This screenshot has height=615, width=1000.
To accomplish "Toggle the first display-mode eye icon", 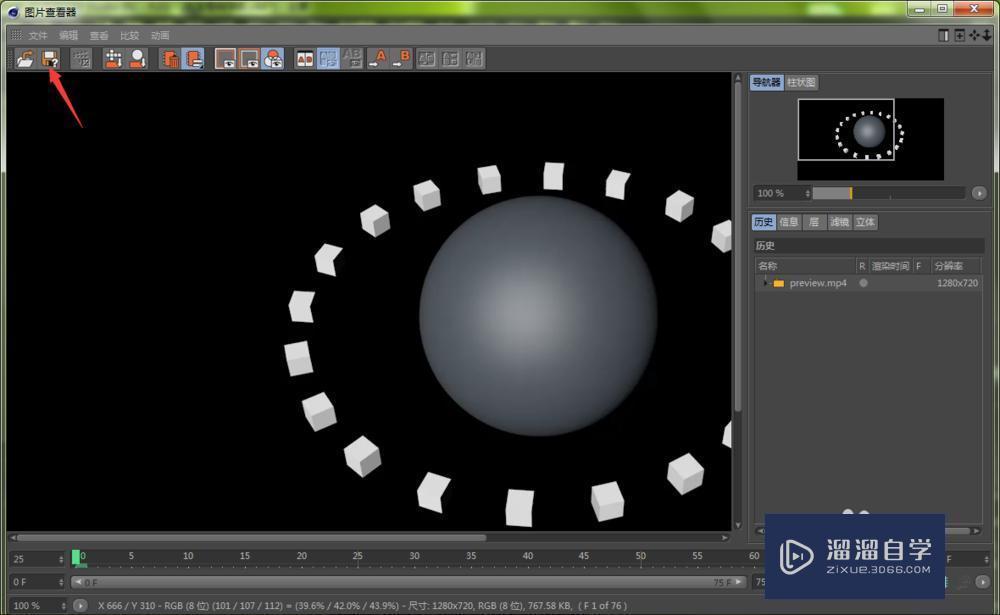I will click(225, 59).
